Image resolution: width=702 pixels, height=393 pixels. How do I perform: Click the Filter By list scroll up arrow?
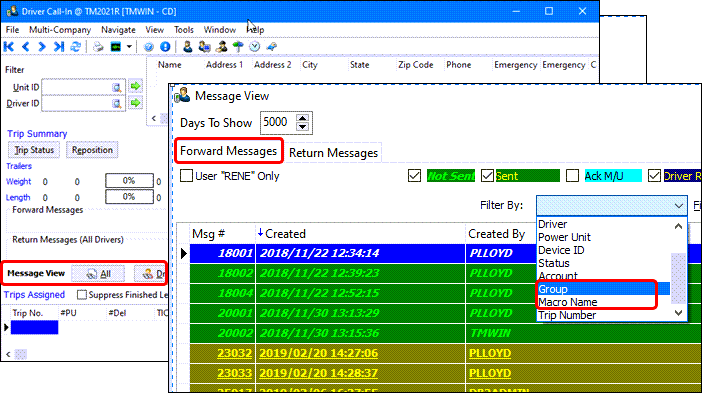(678, 226)
